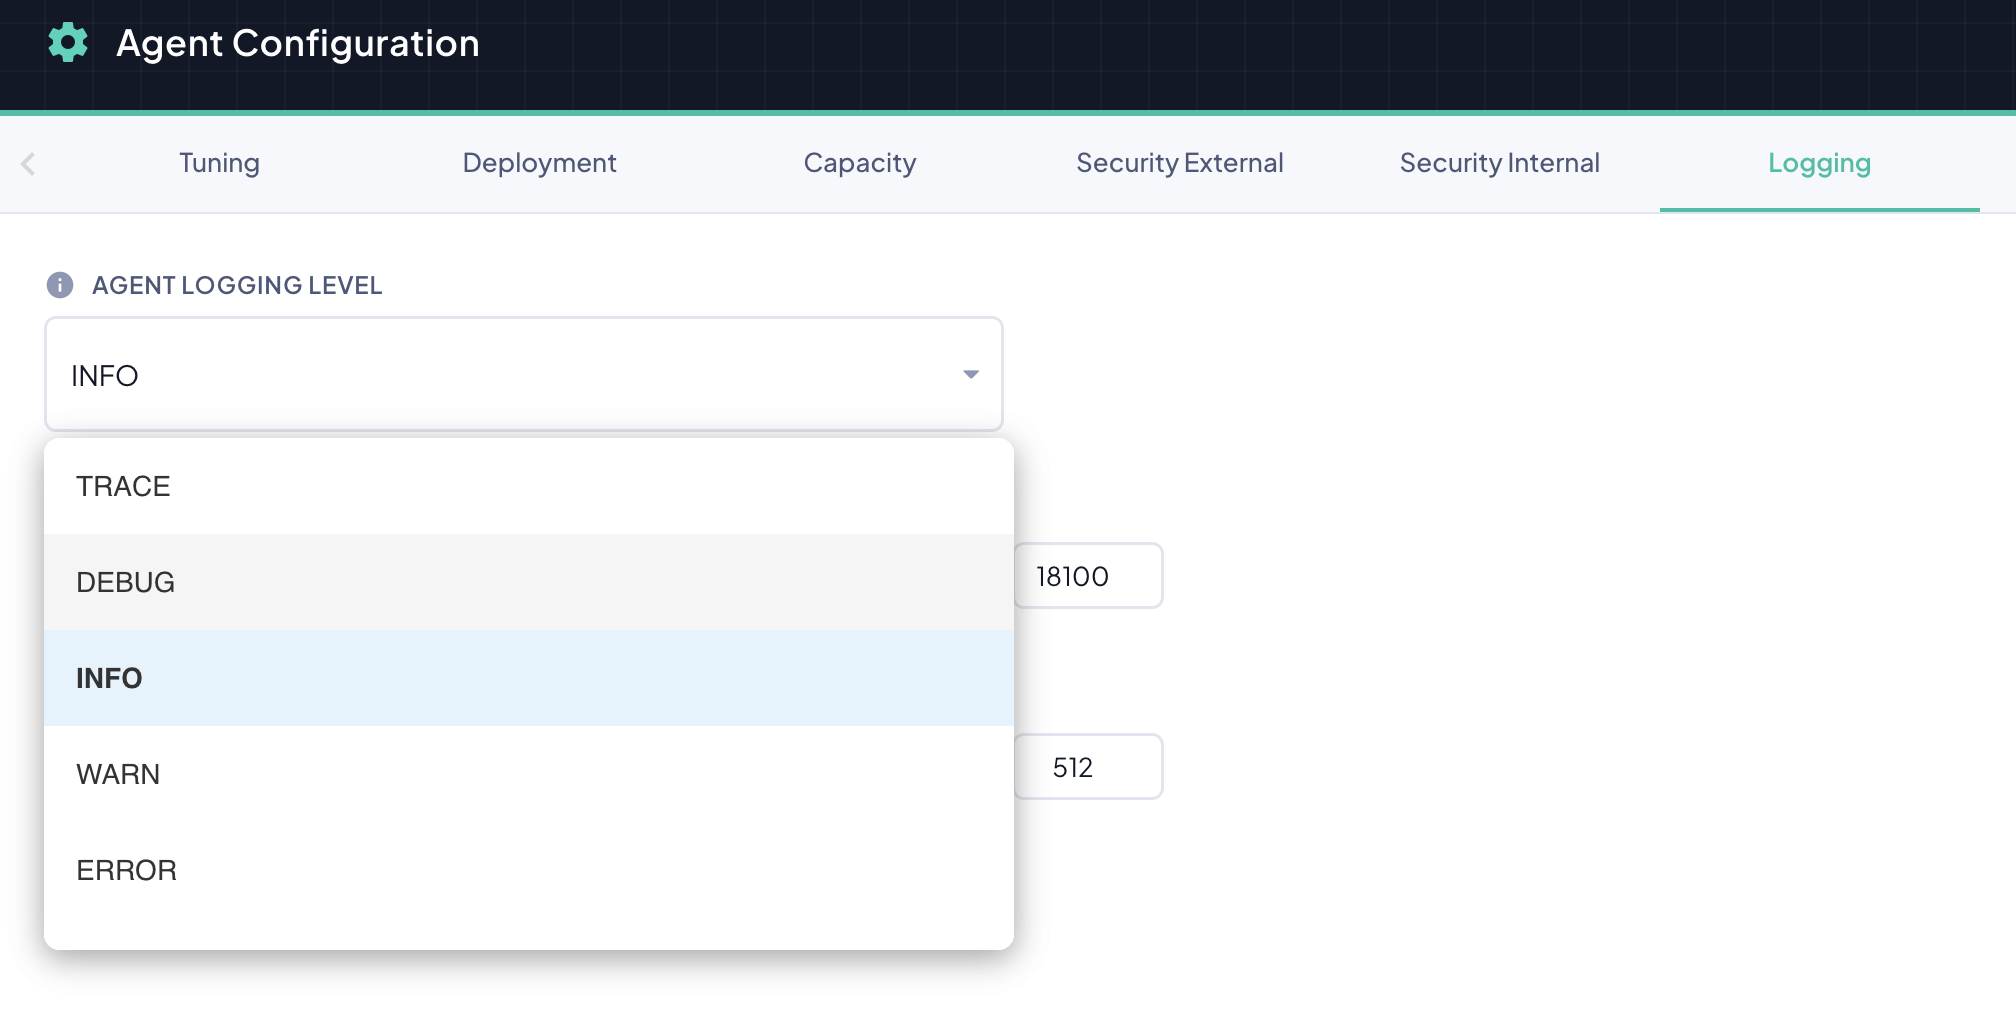The height and width of the screenshot is (1032, 2016).
Task: Choose TRACE from the logging level list
Action: click(529, 486)
